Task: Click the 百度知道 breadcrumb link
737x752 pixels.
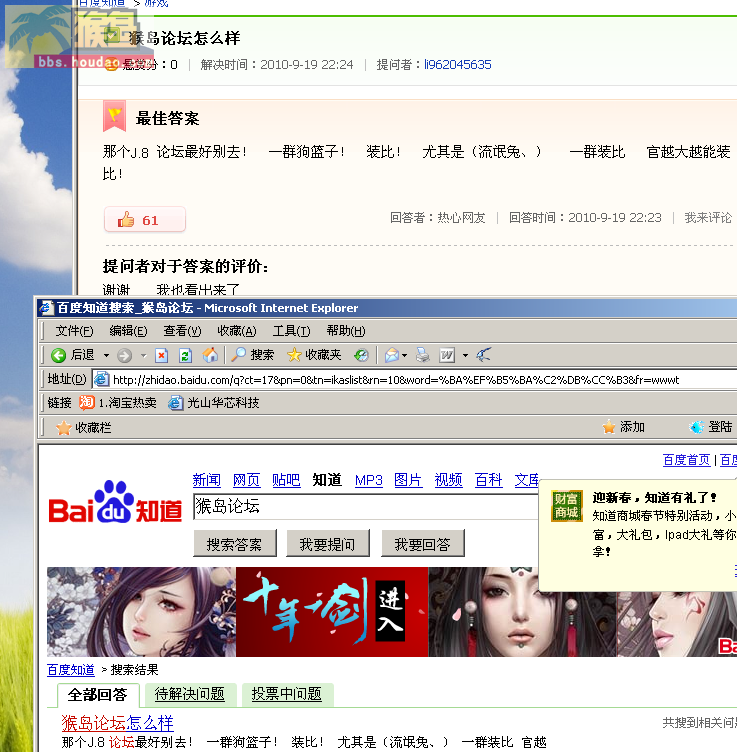Action: [x=71, y=670]
